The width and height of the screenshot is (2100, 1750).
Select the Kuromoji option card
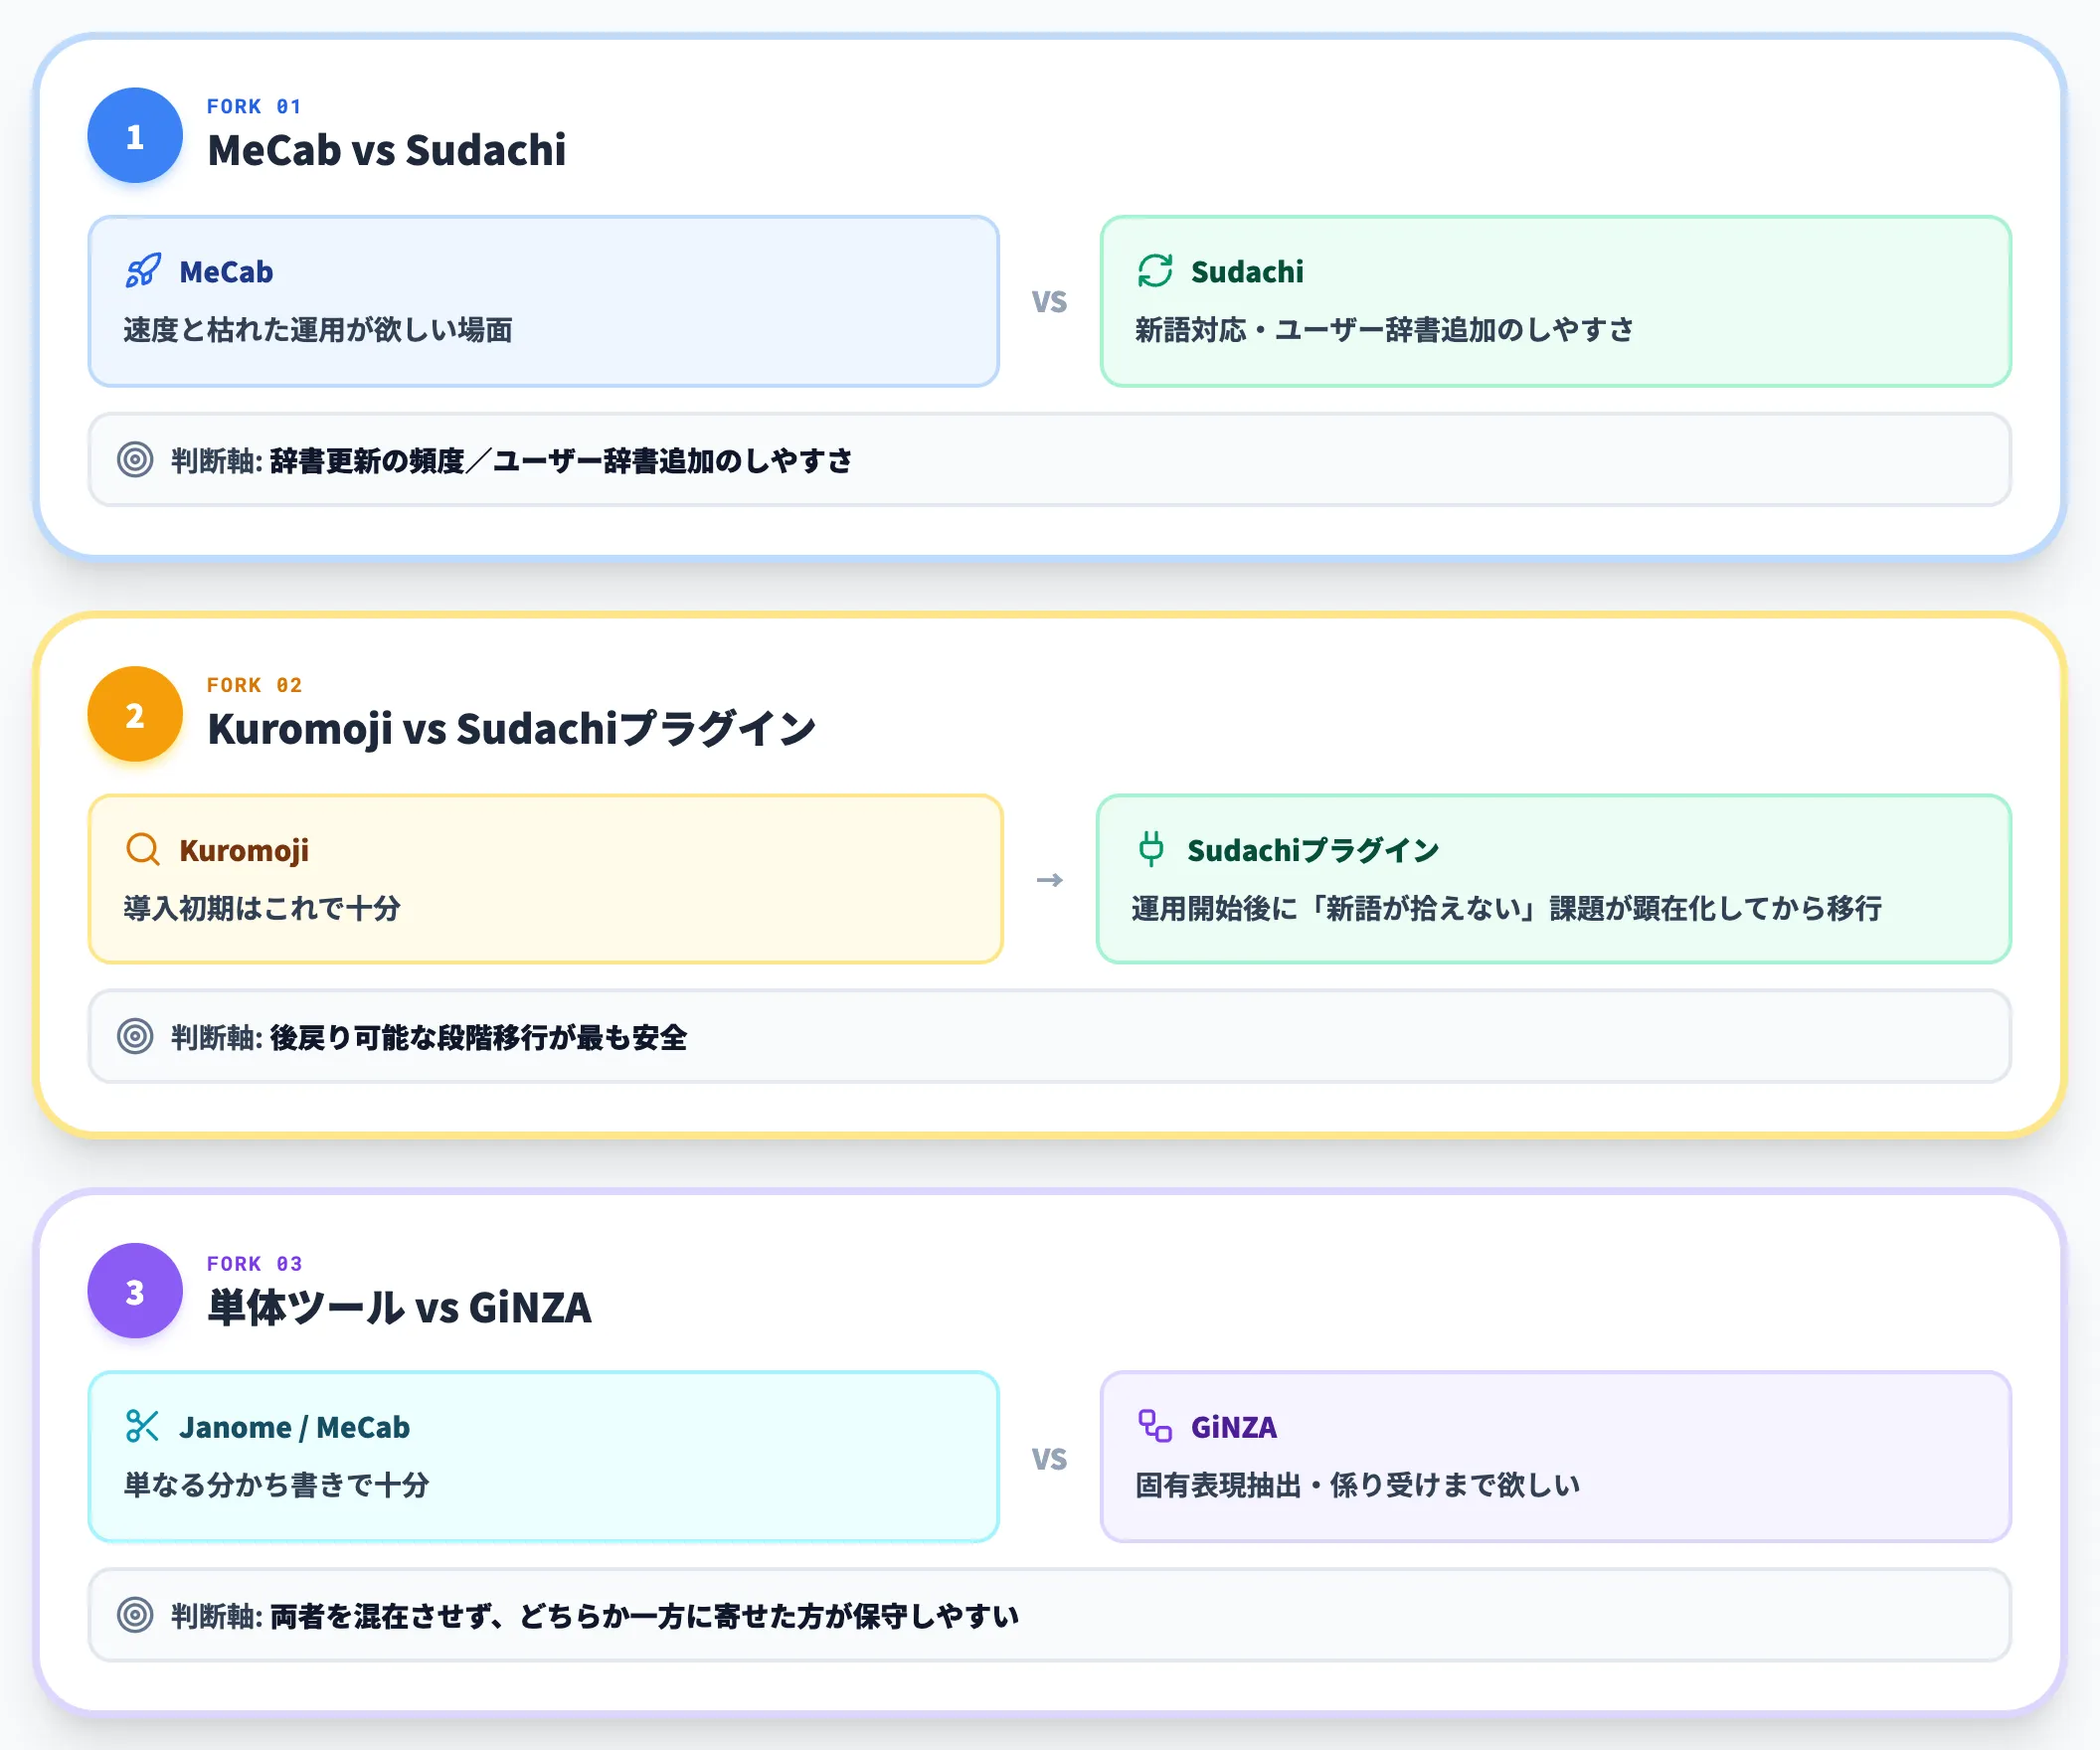(546, 879)
